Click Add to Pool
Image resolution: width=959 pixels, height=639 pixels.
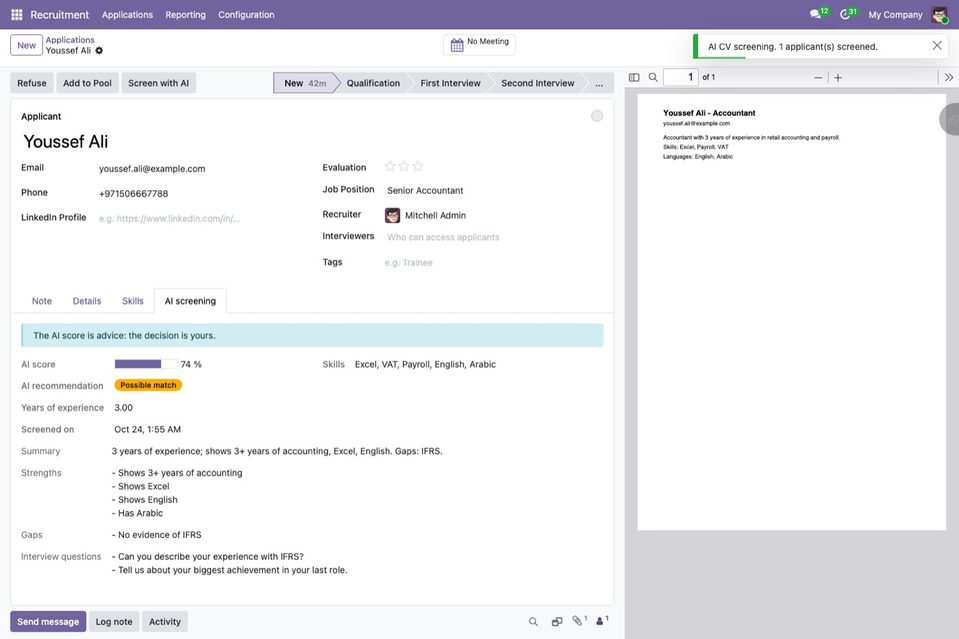tap(87, 83)
